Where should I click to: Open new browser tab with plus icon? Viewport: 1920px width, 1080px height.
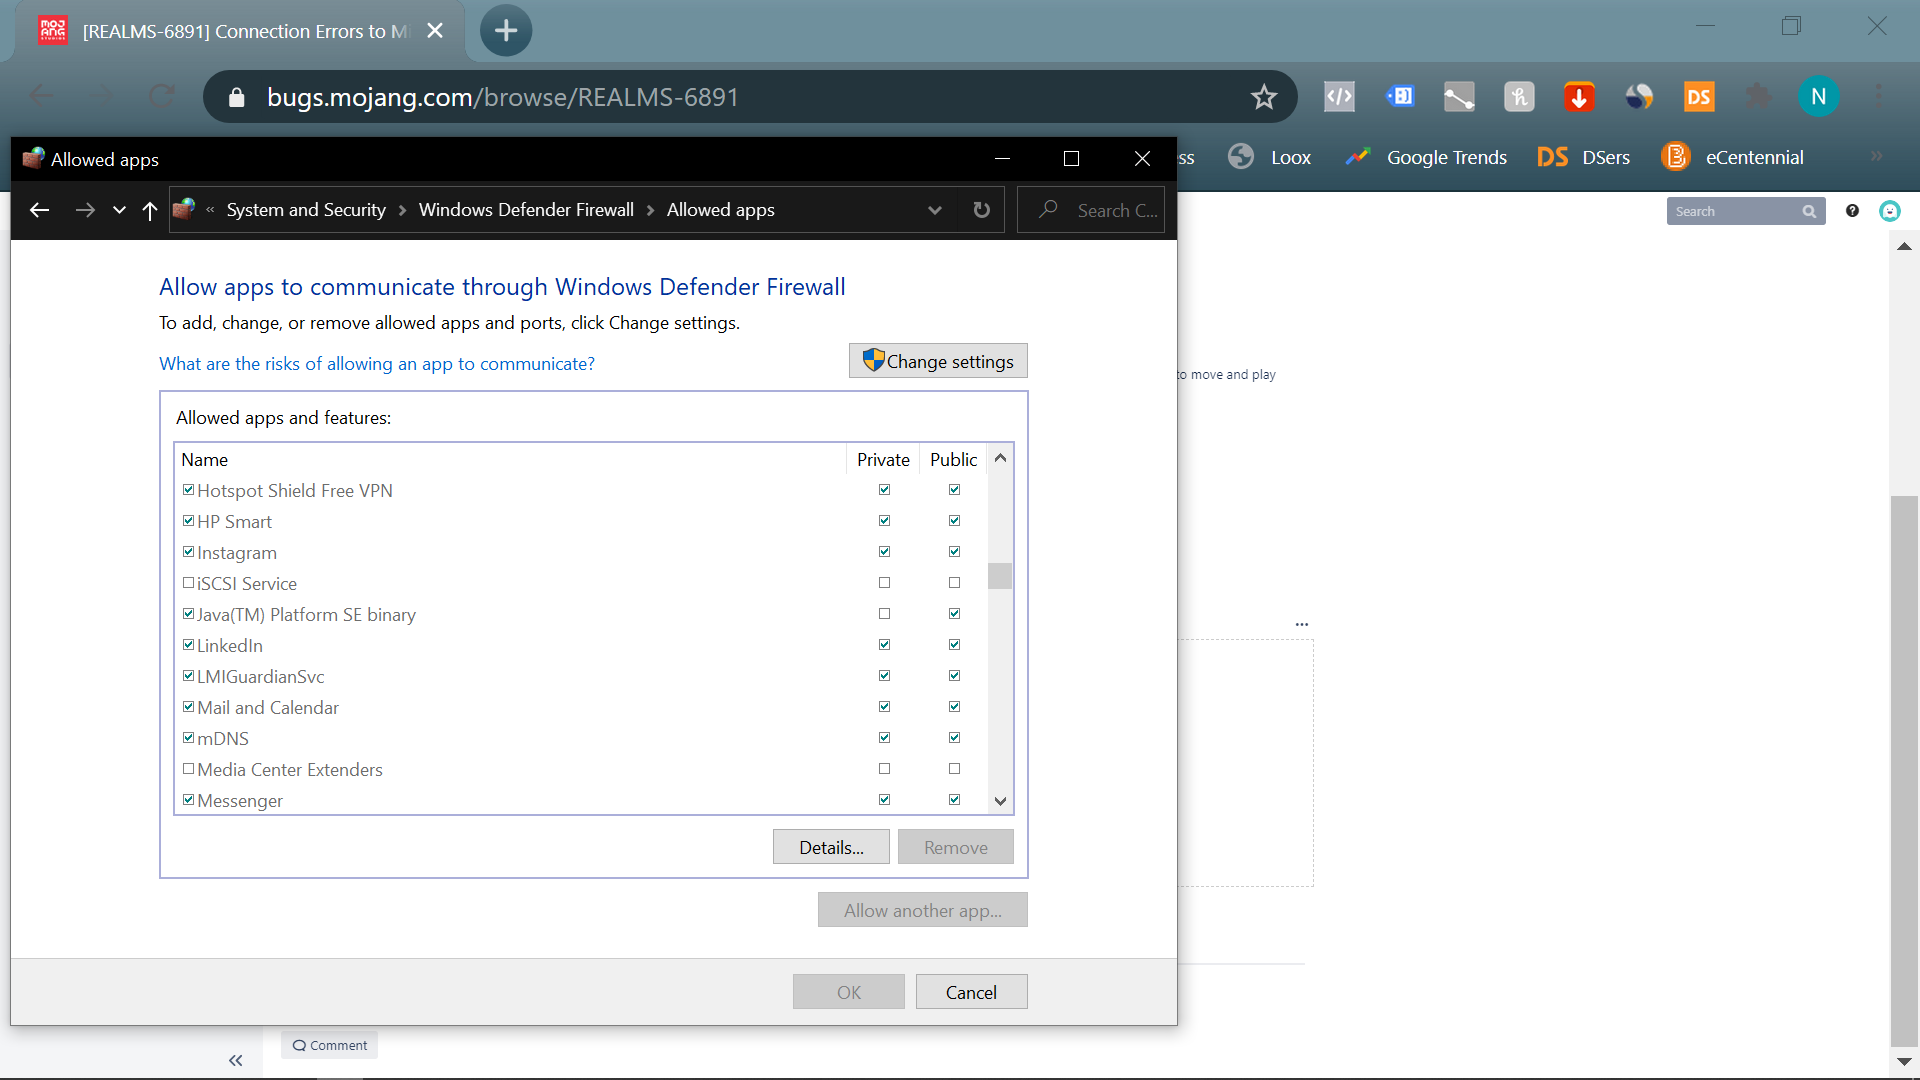pos(506,31)
